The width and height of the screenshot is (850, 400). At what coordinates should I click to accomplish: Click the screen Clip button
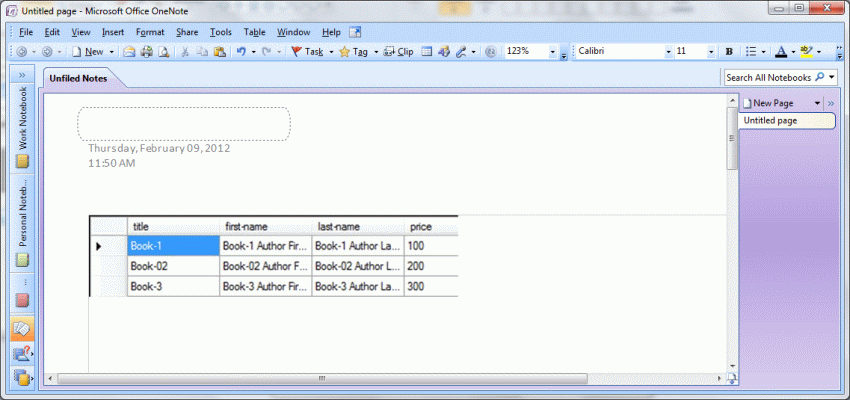click(x=398, y=51)
